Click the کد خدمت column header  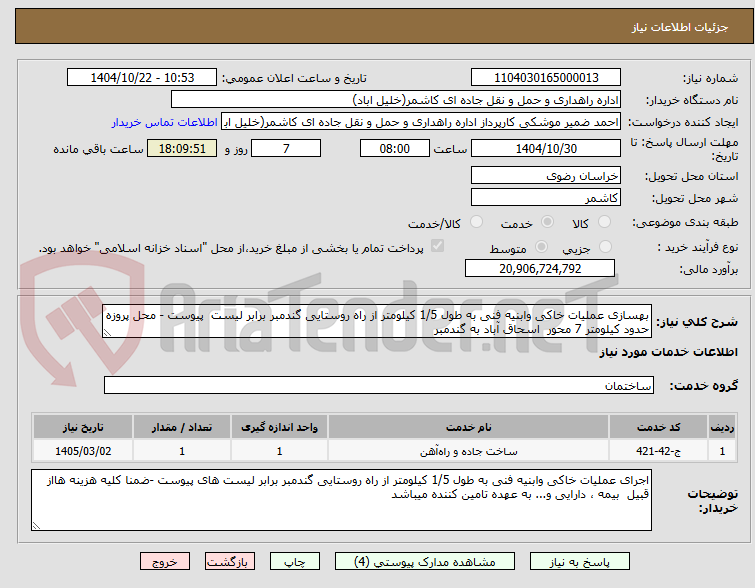[x=658, y=427]
